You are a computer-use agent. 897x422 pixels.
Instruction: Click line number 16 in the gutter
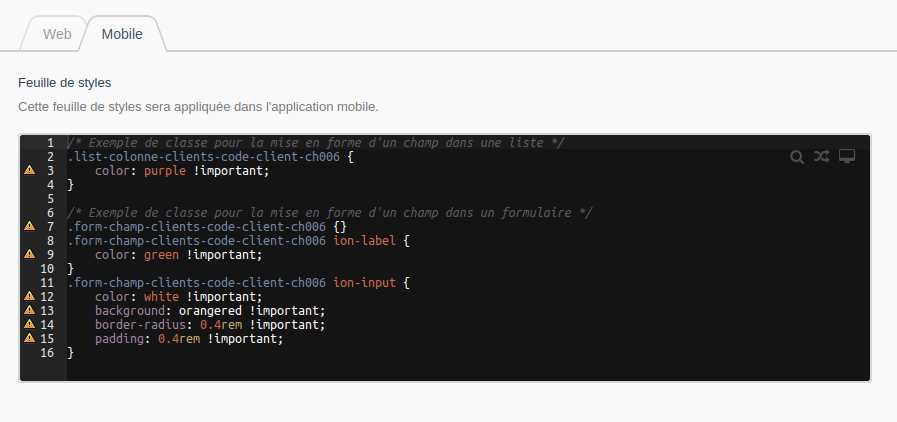click(x=47, y=353)
